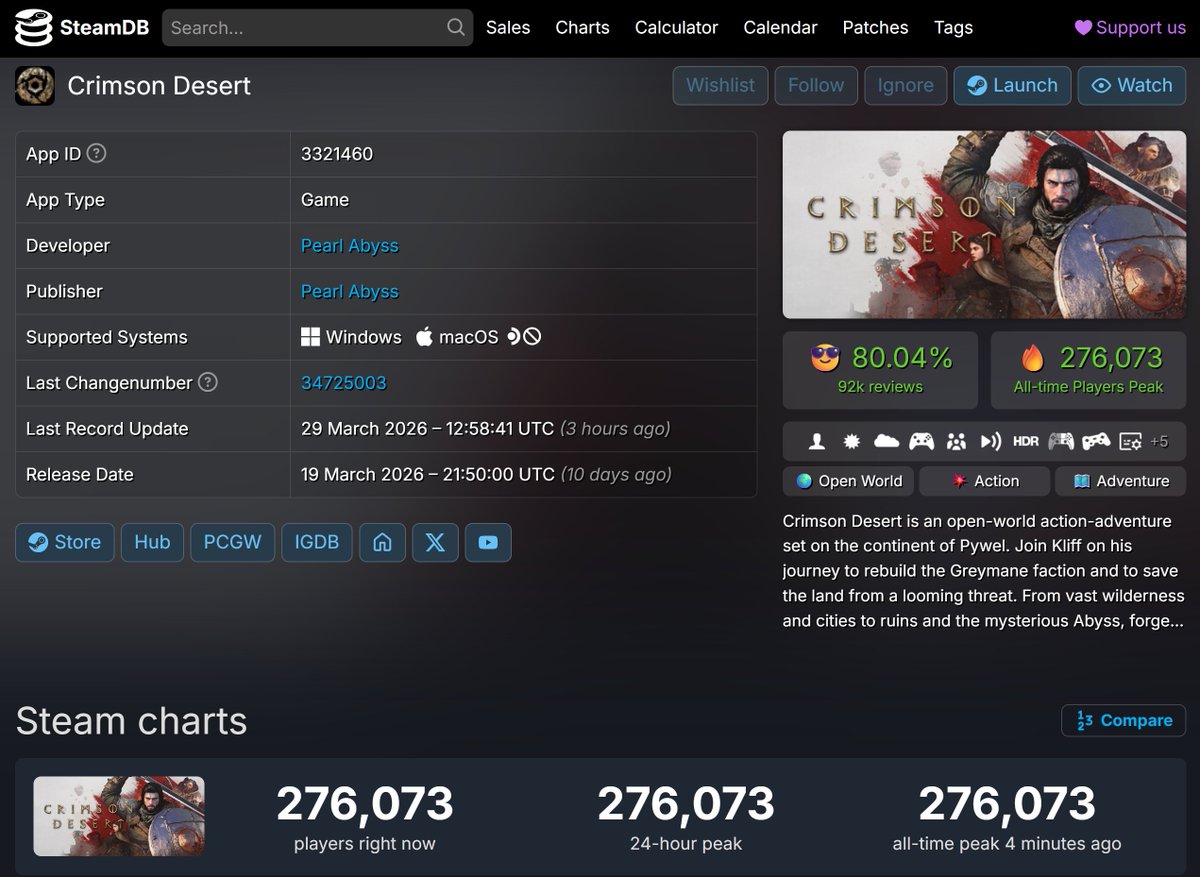Click the Steam charts game thumbnail
The height and width of the screenshot is (877, 1200).
pos(119,816)
